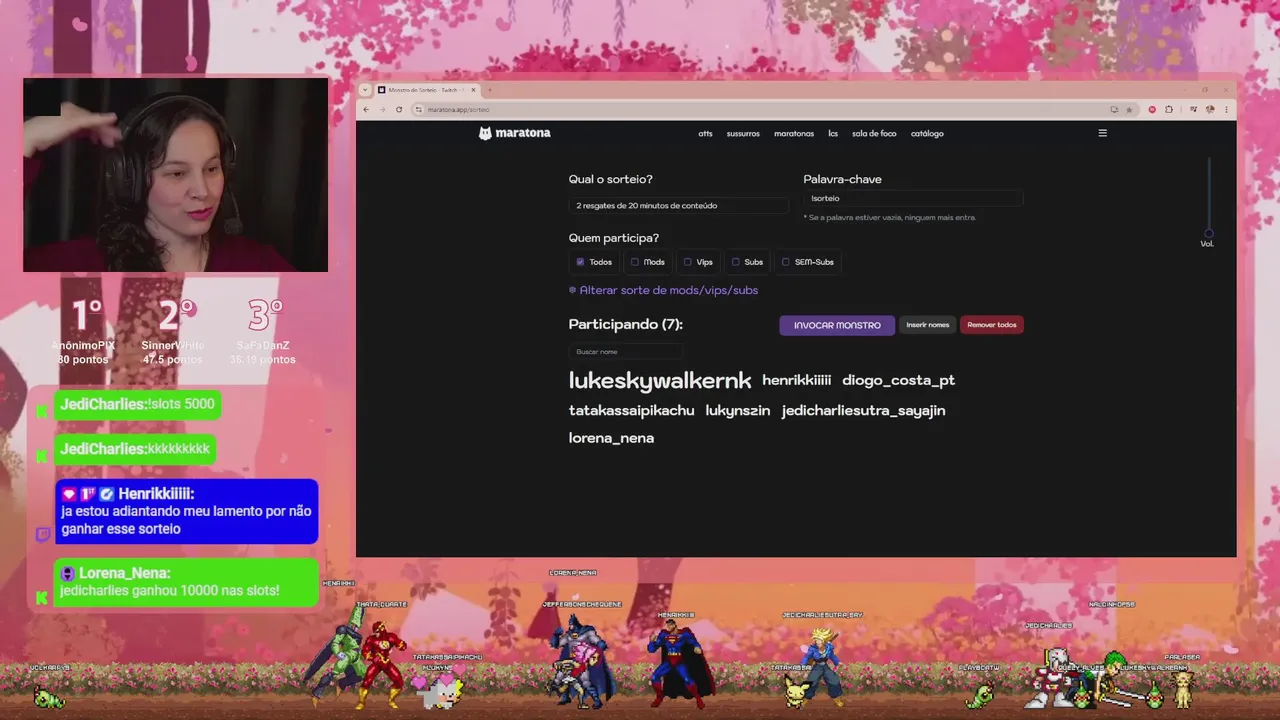1280x720 pixels.
Task: Open the lcs menu item
Action: 833,133
